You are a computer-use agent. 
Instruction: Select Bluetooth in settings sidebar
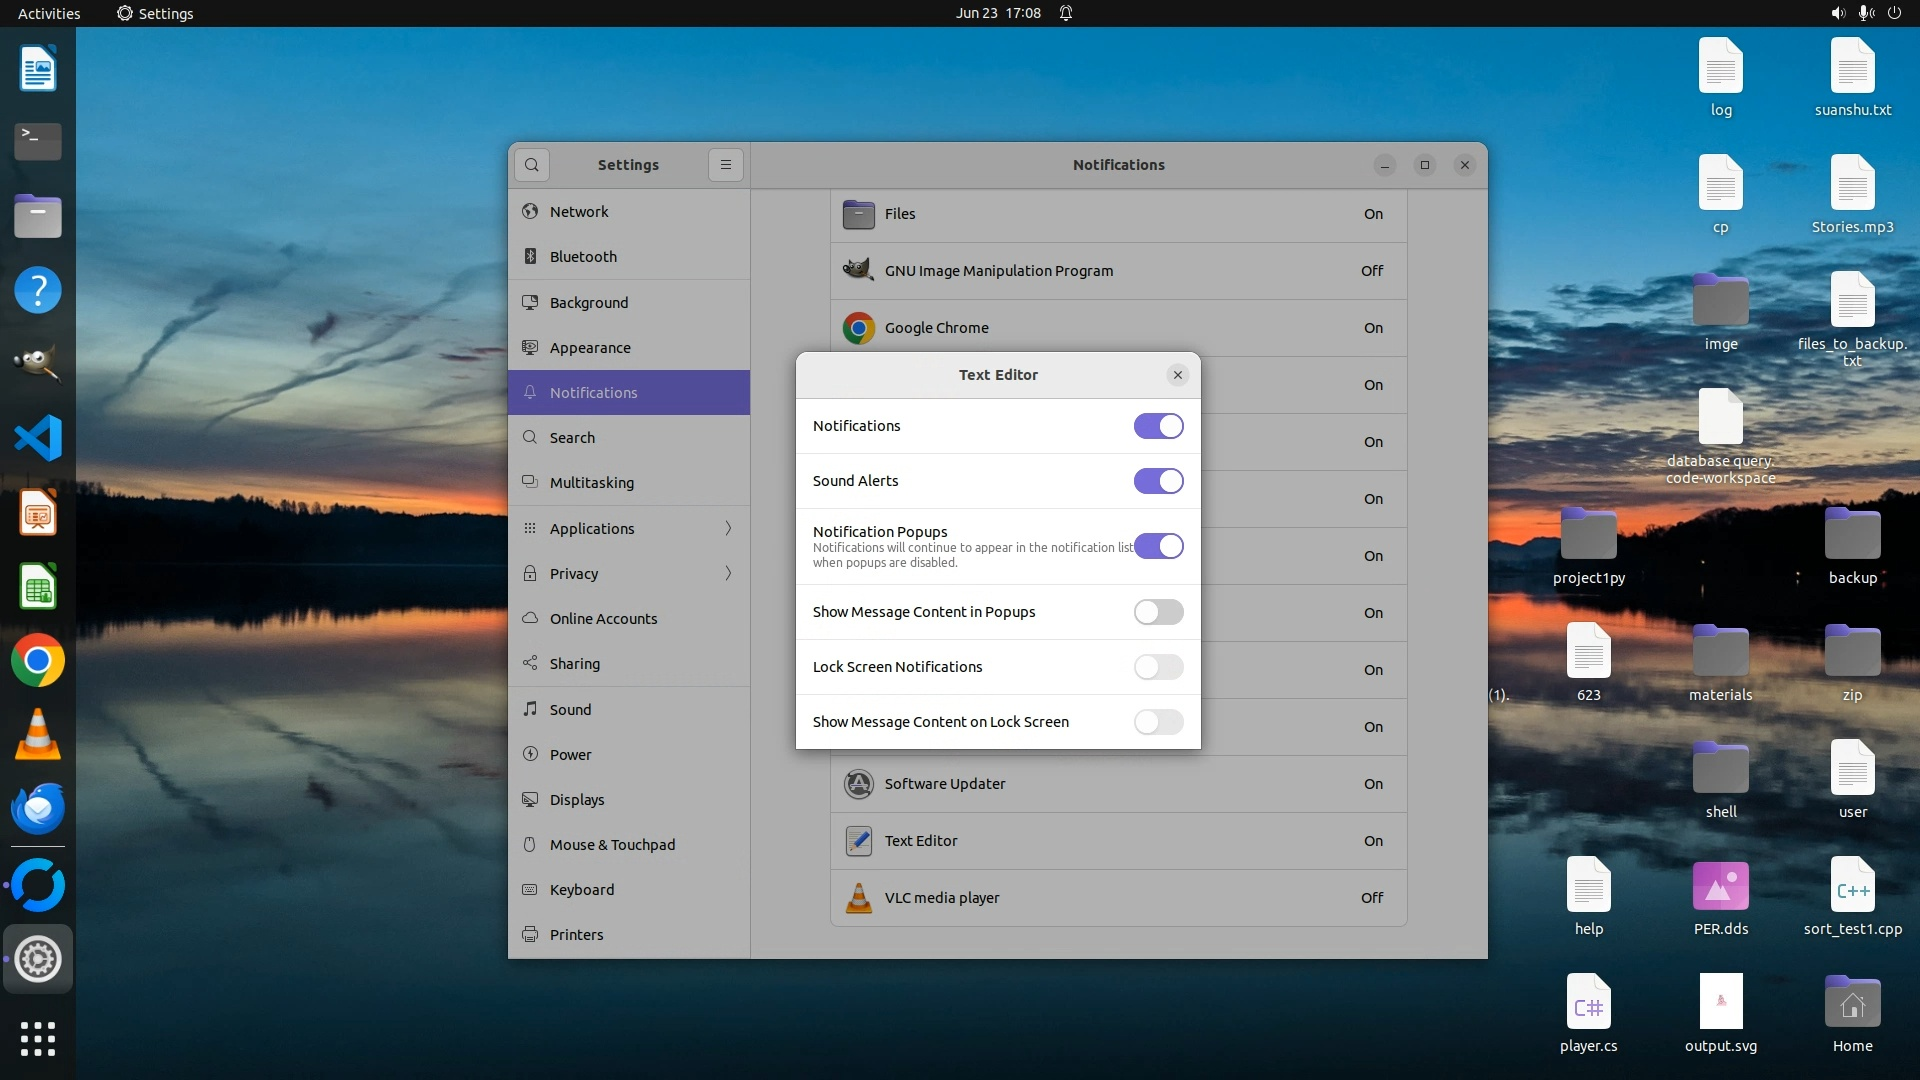(583, 257)
